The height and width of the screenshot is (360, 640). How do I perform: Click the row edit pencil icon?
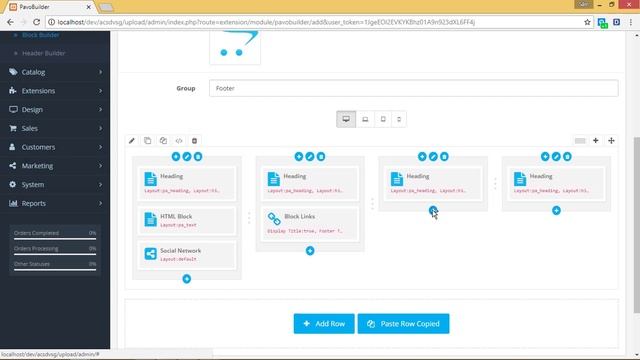click(x=132, y=141)
